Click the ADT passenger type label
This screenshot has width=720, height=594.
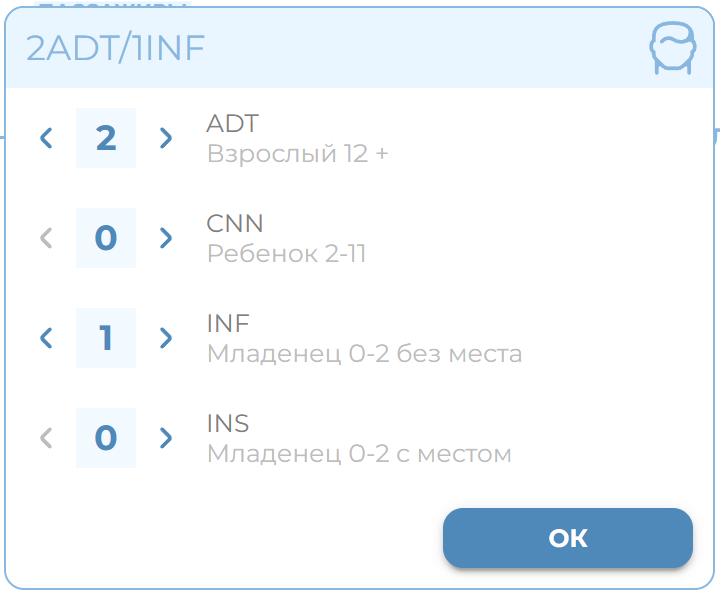[x=232, y=124]
